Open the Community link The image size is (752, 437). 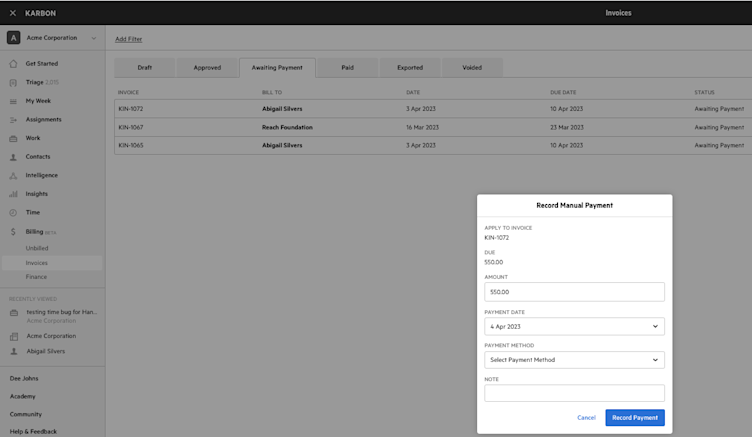pos(26,414)
